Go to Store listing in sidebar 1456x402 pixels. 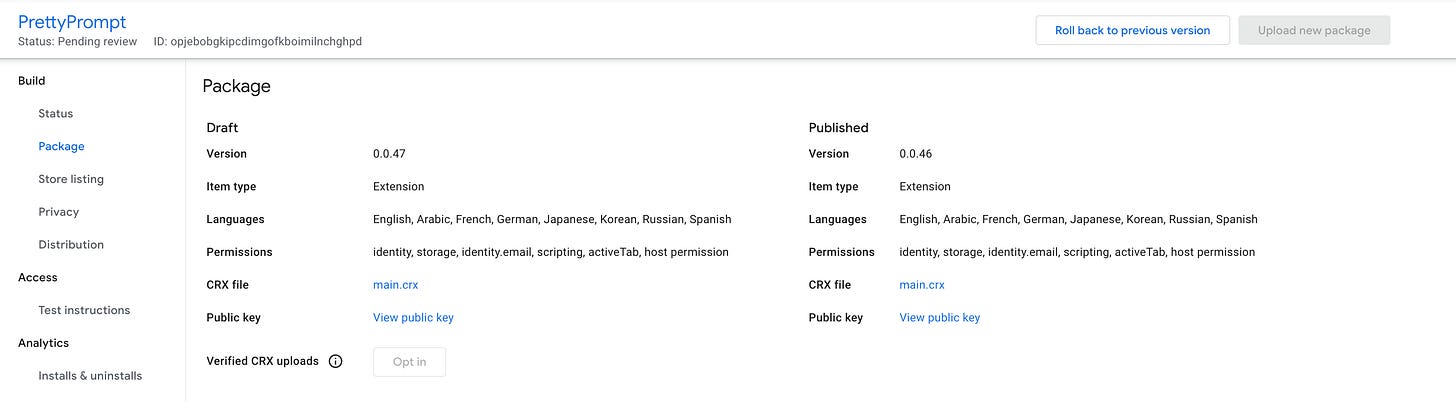pos(71,179)
